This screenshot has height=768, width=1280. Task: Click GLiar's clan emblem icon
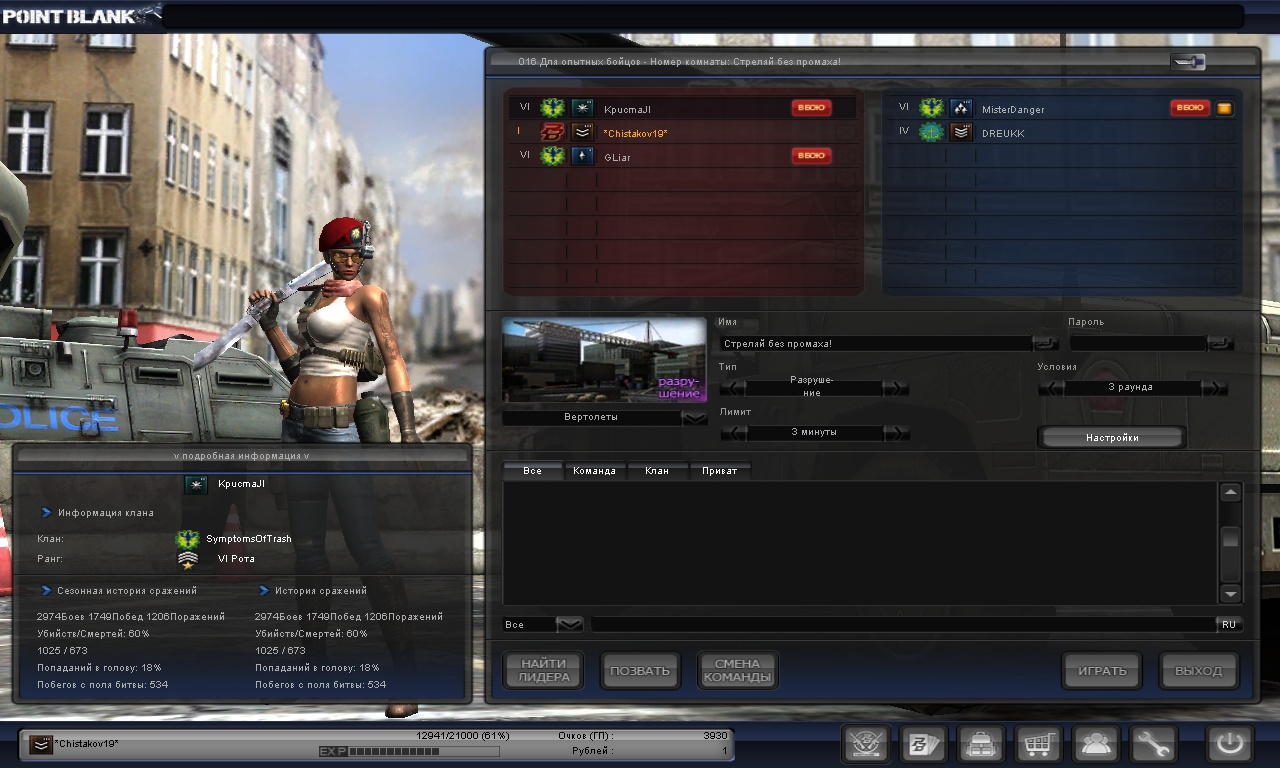click(x=552, y=156)
